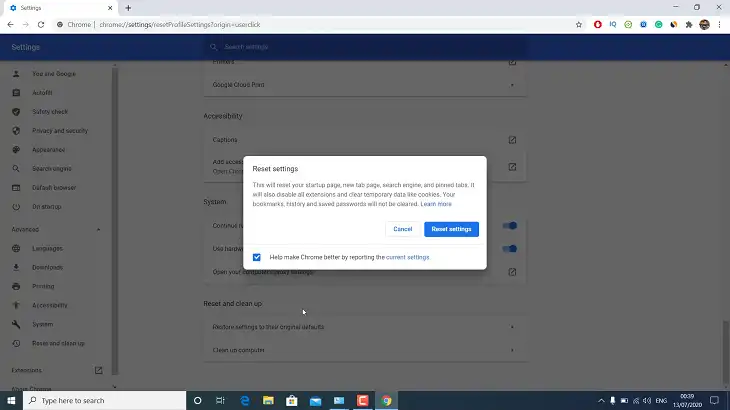This screenshot has height=410, width=730.
Task: Open Mail app from taskbar
Action: click(x=316, y=401)
